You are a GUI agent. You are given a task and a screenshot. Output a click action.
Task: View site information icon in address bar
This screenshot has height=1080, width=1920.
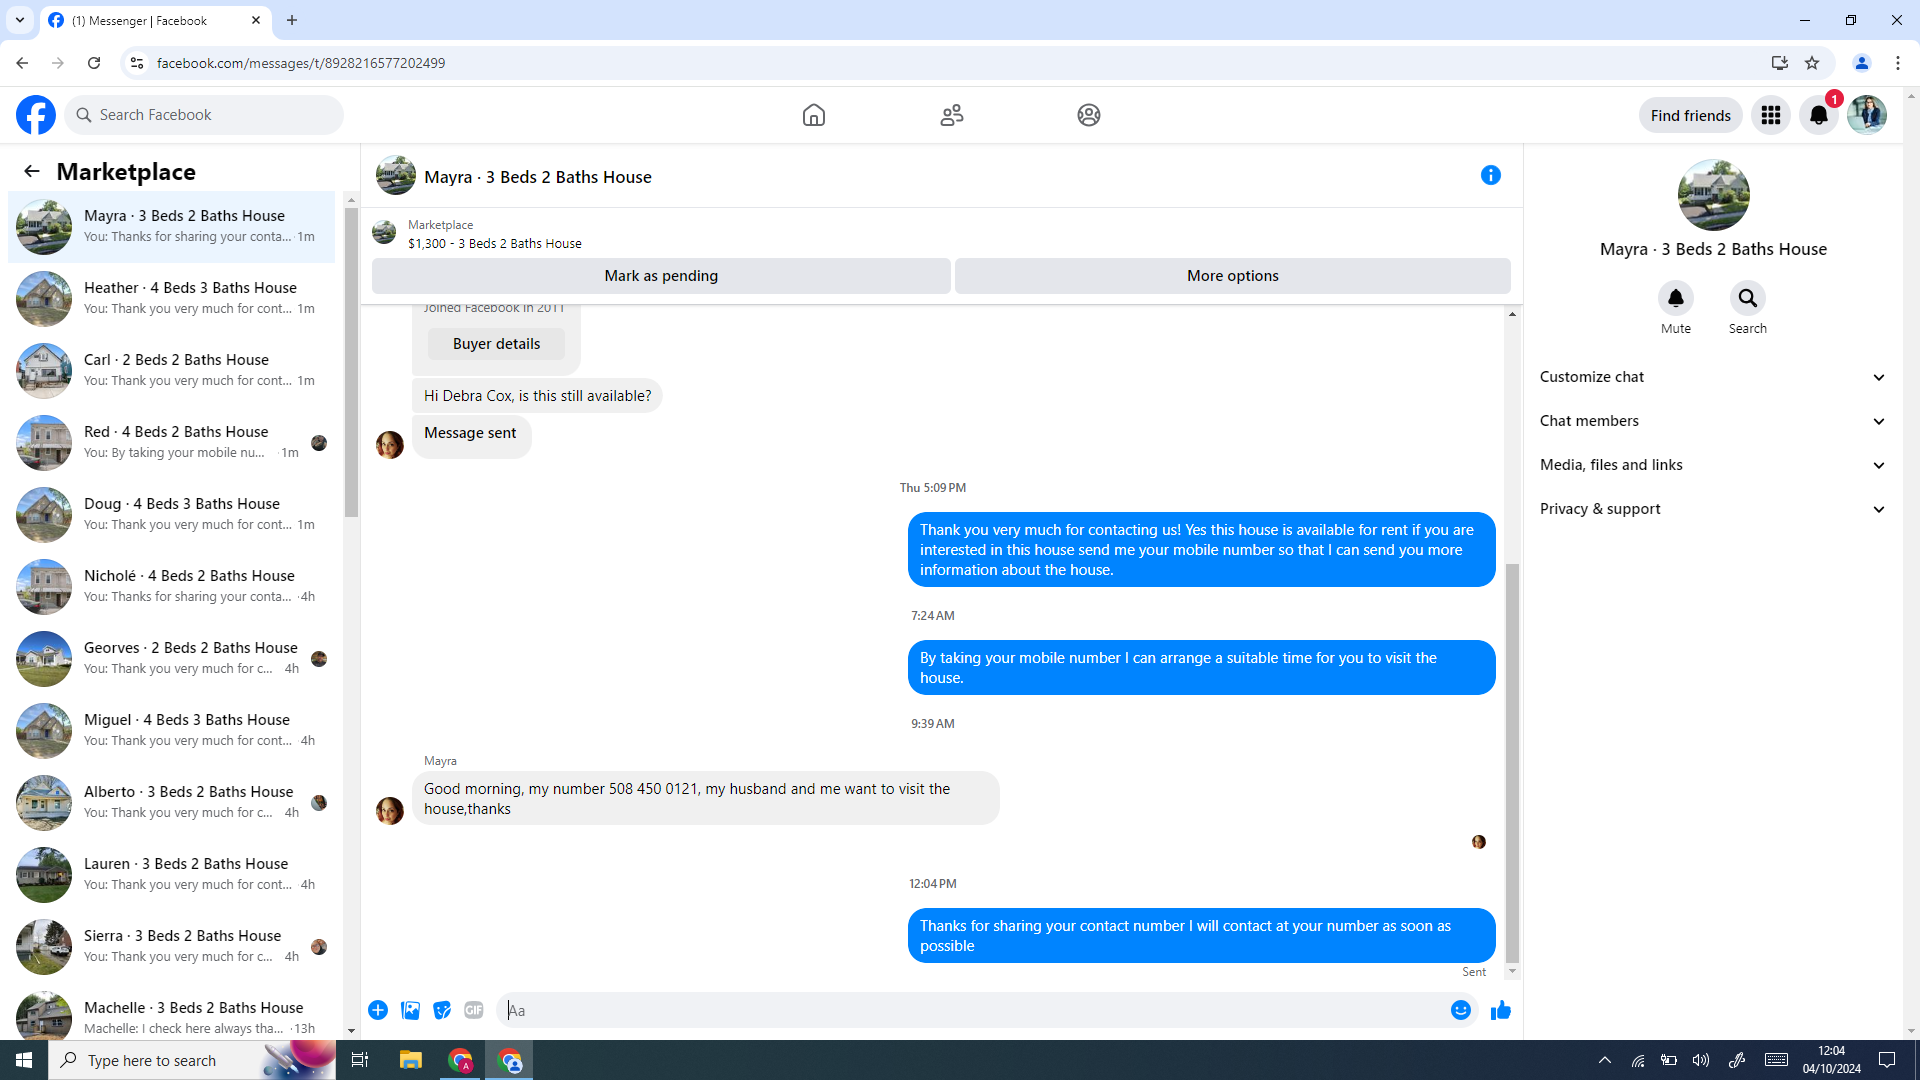click(137, 63)
